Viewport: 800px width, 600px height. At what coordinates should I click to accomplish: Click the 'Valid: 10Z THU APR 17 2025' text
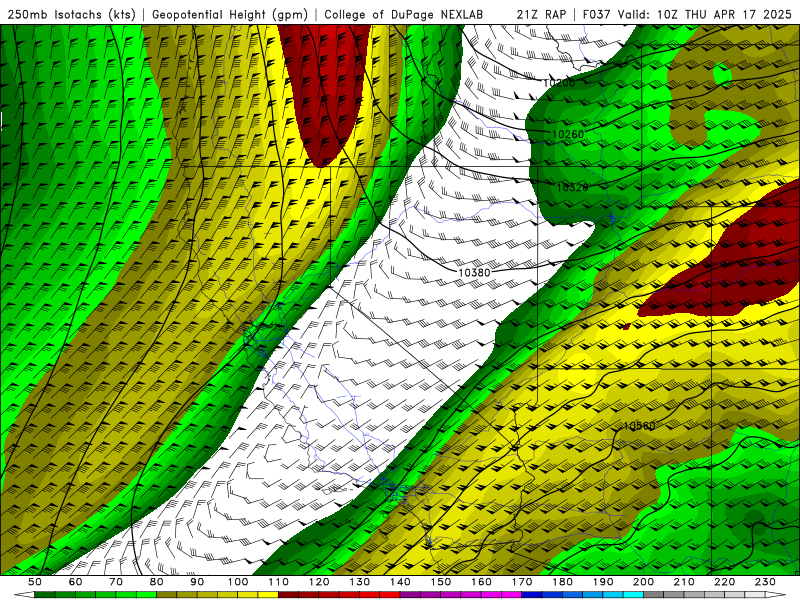pyautogui.click(x=705, y=15)
